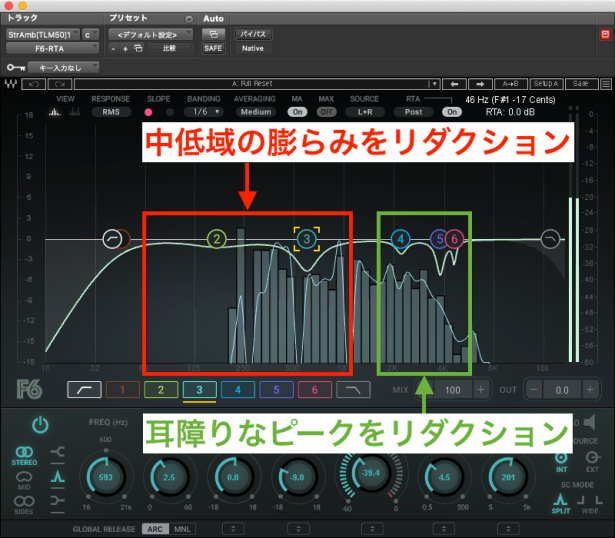Click the red plugin target button top right
The image size is (615, 538).
click(x=605, y=35)
